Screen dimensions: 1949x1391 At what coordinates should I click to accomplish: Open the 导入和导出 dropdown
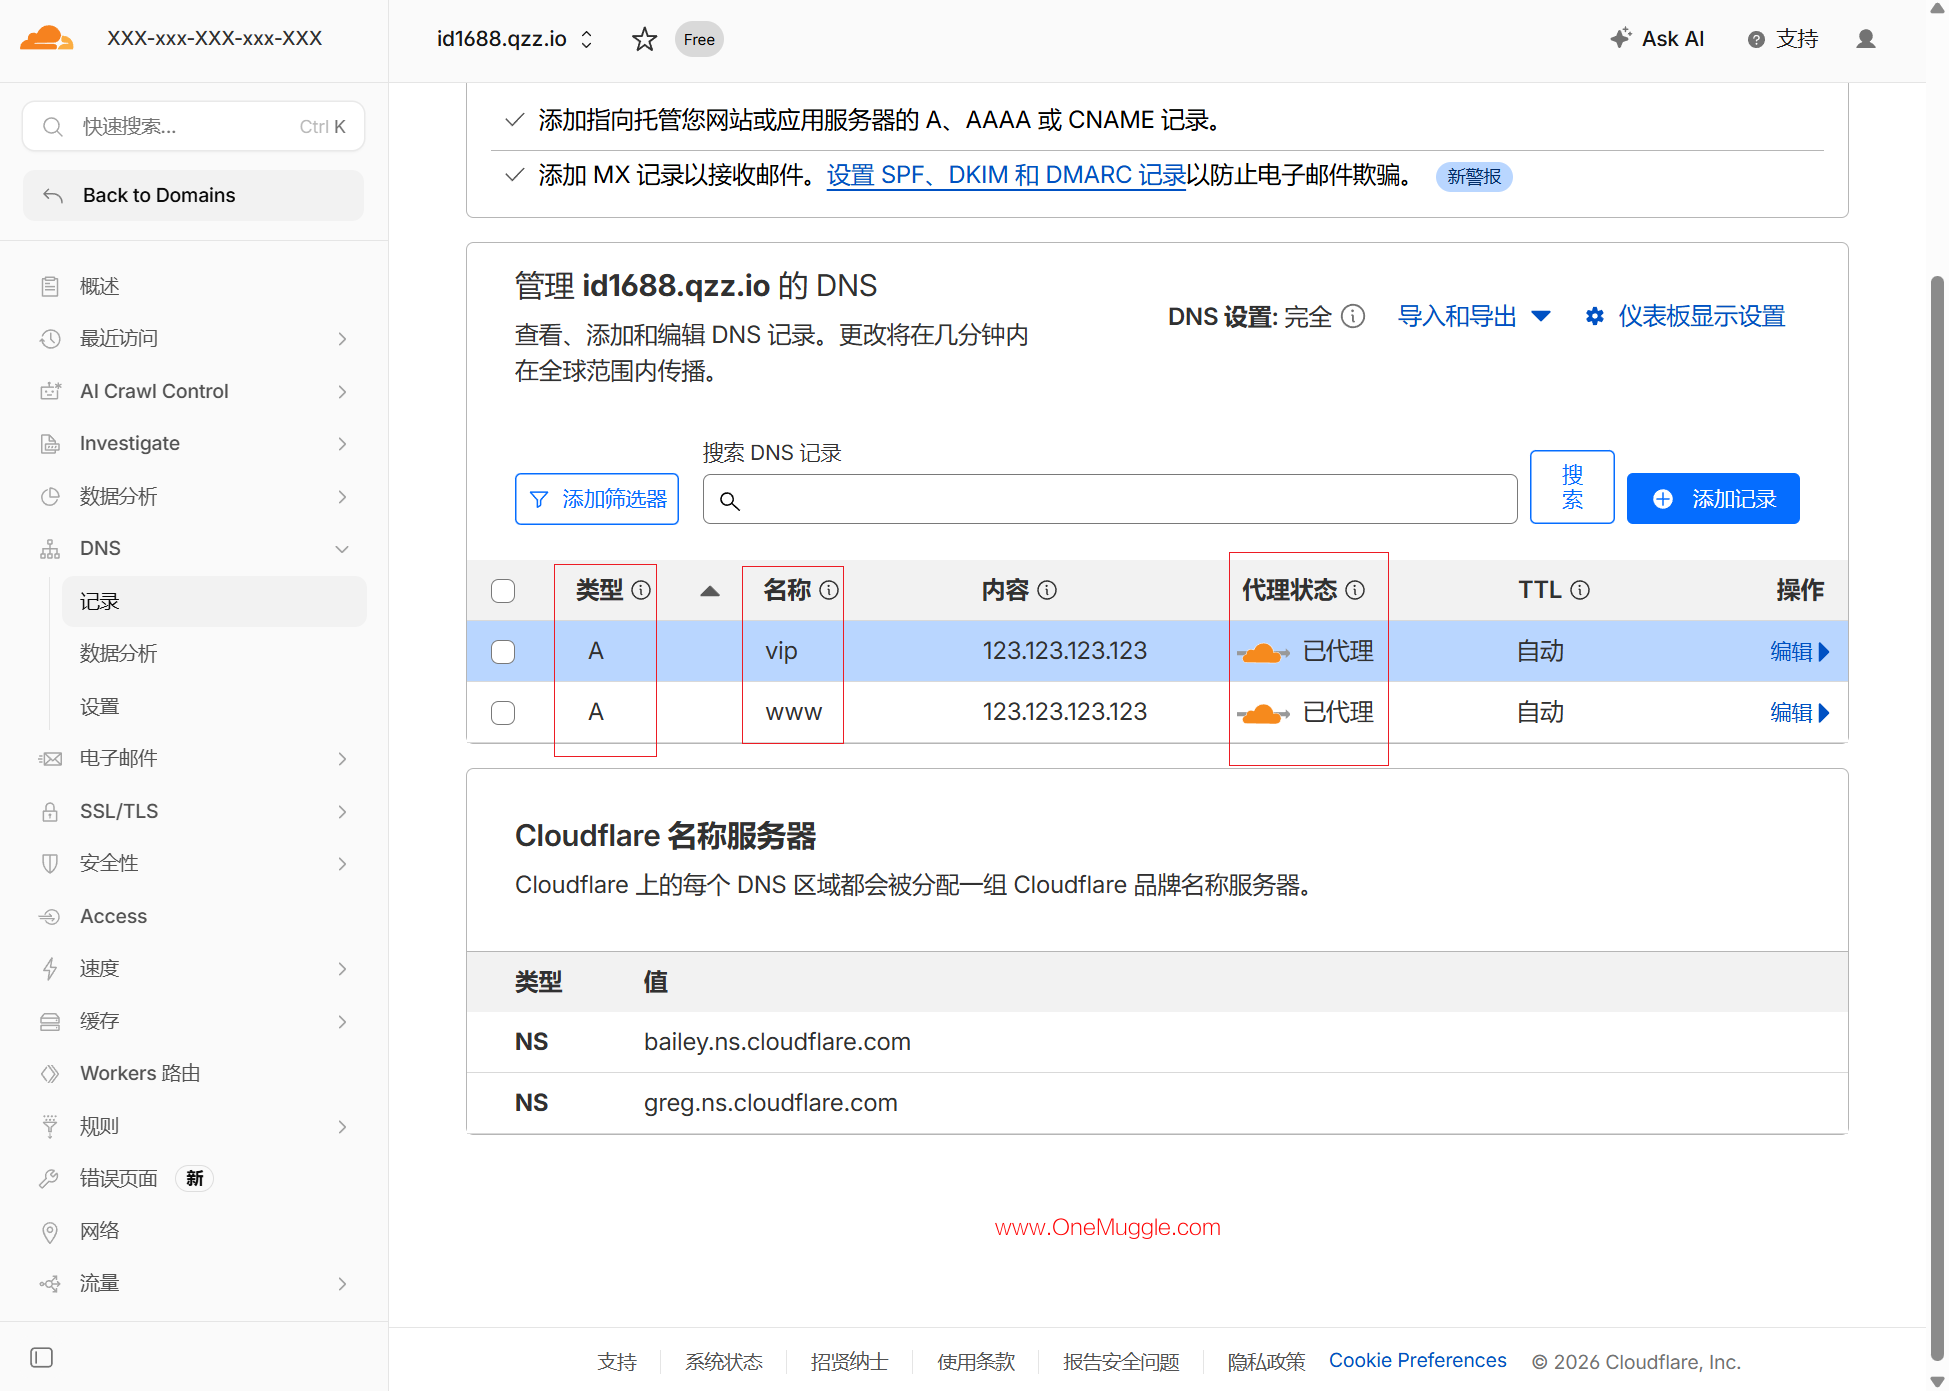click(x=1474, y=317)
